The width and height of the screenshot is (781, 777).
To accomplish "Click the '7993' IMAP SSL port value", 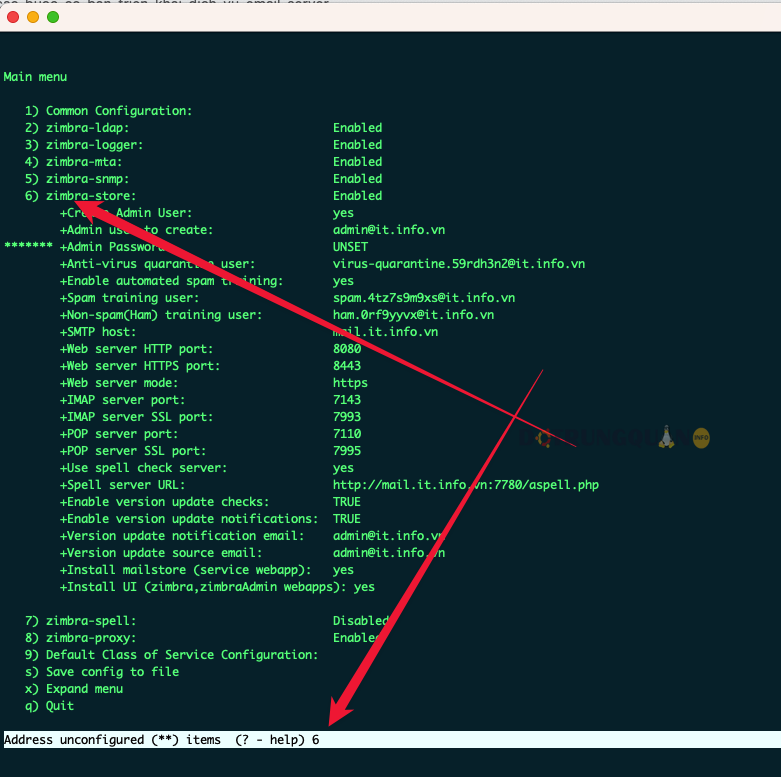I will 347,416.
